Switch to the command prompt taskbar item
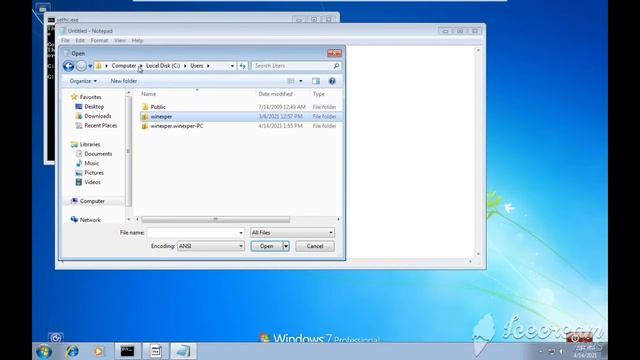Image resolution: width=640 pixels, height=360 pixels. pyautogui.click(x=127, y=351)
